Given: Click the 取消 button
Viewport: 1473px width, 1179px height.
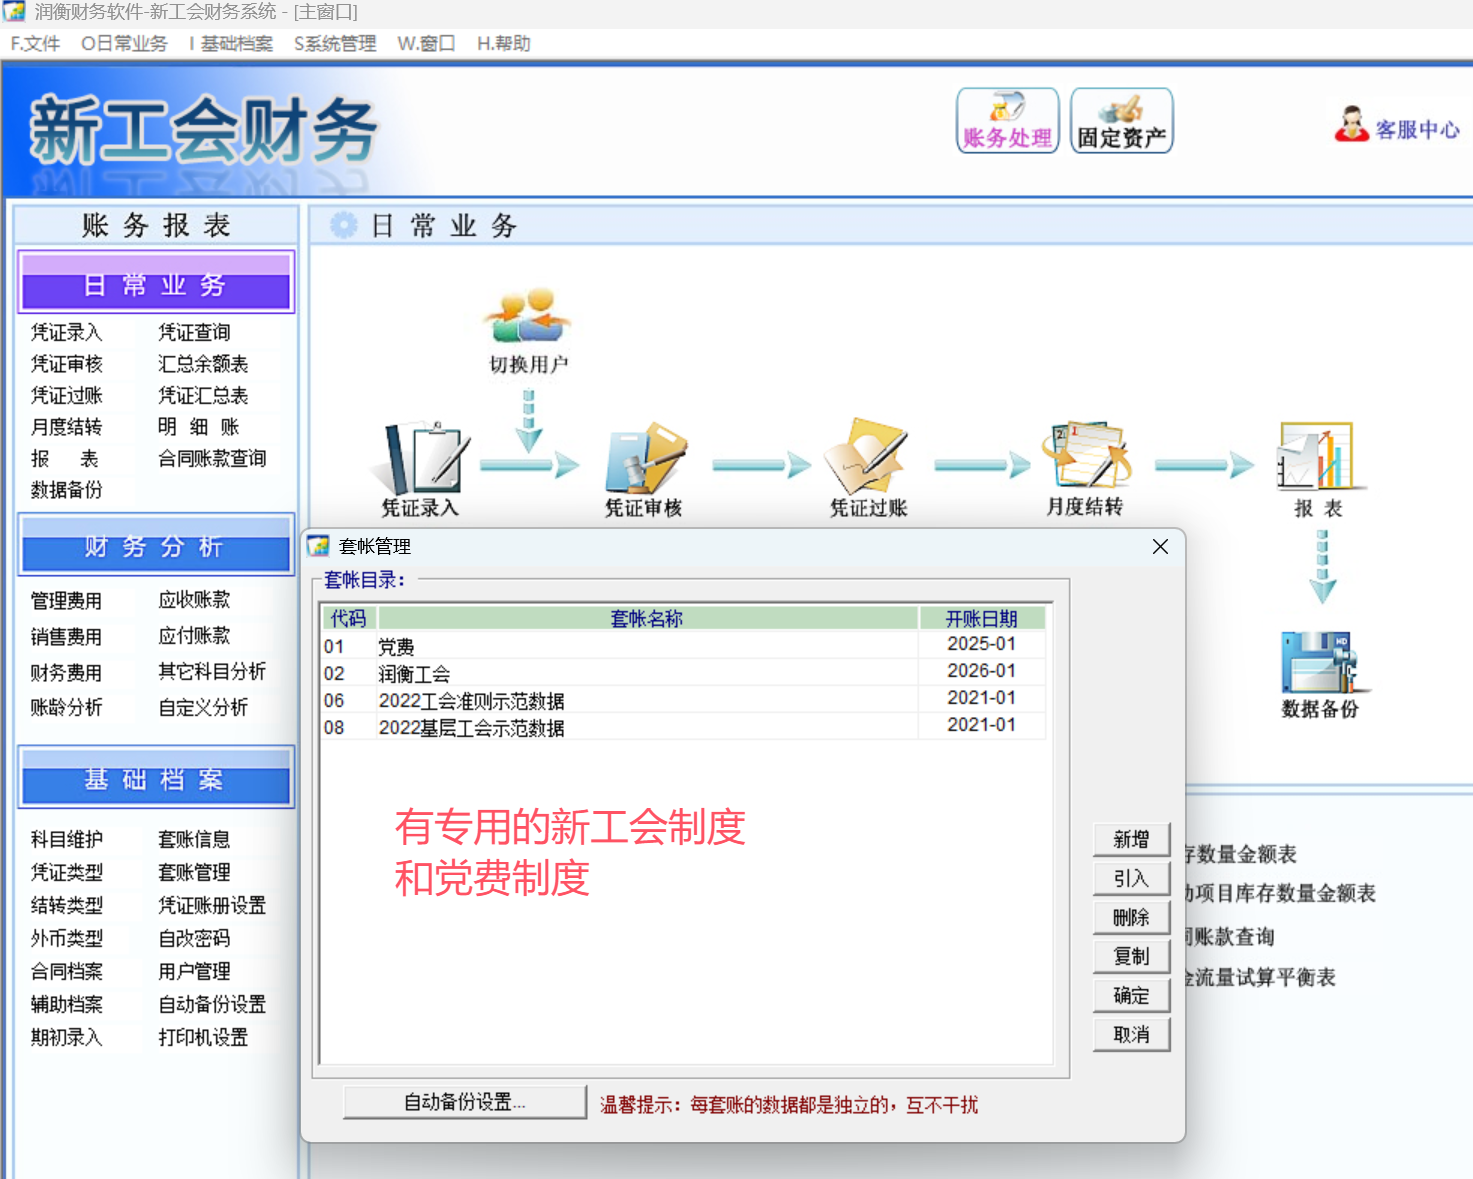Looking at the screenshot, I should (x=1131, y=1035).
